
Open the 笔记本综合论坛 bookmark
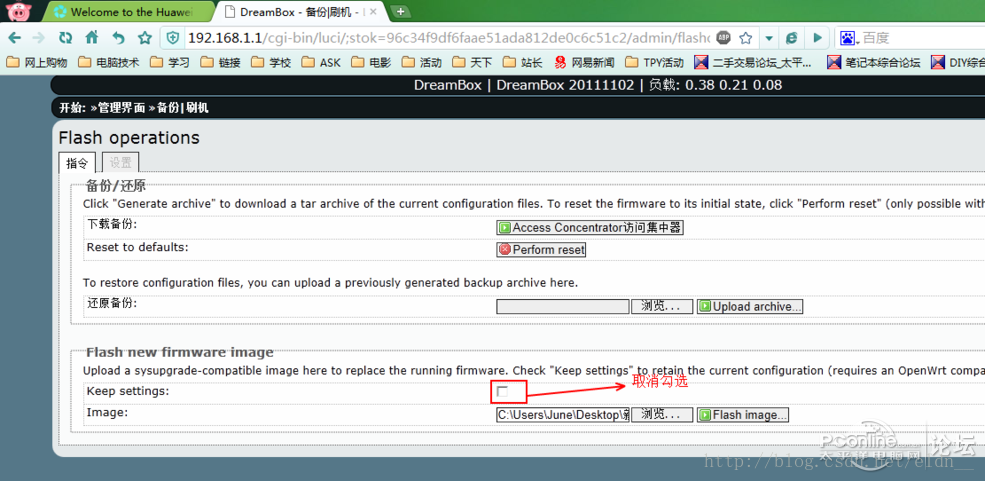pyautogui.click(x=874, y=62)
